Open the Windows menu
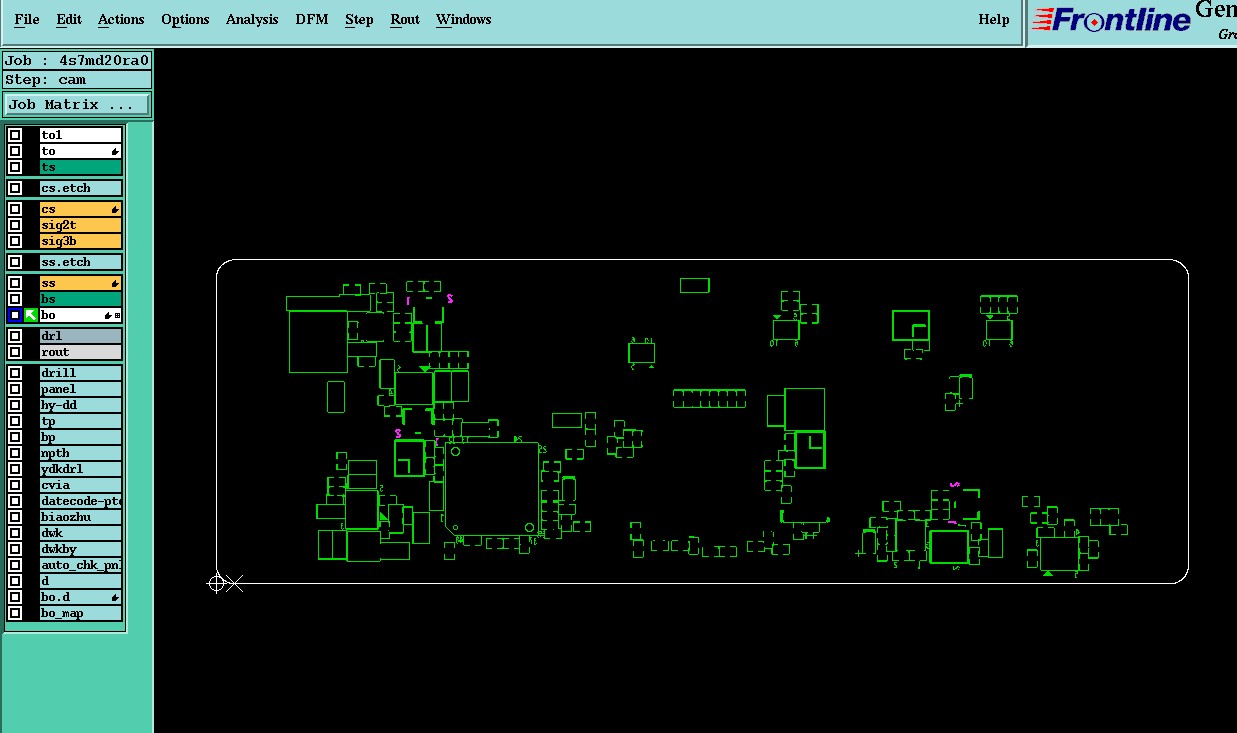This screenshot has height=733, width=1237. click(x=464, y=19)
